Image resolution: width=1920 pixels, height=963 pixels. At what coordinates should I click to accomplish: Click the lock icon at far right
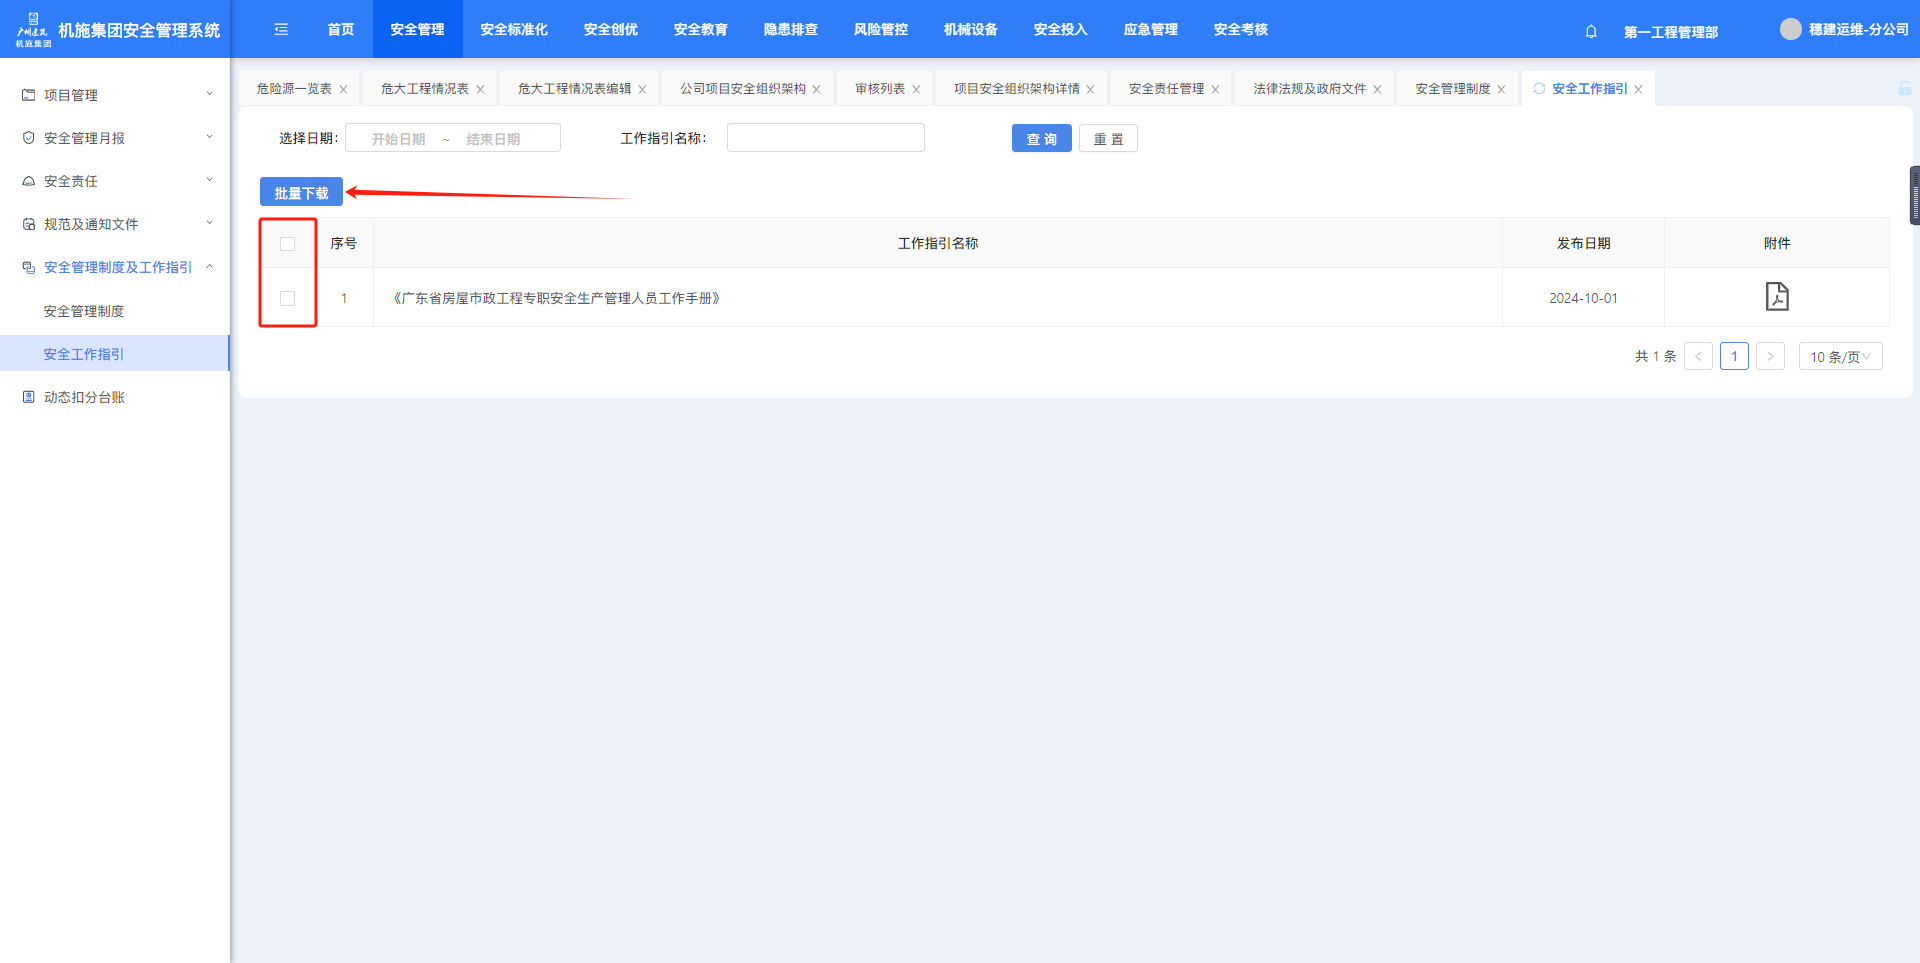[1904, 89]
